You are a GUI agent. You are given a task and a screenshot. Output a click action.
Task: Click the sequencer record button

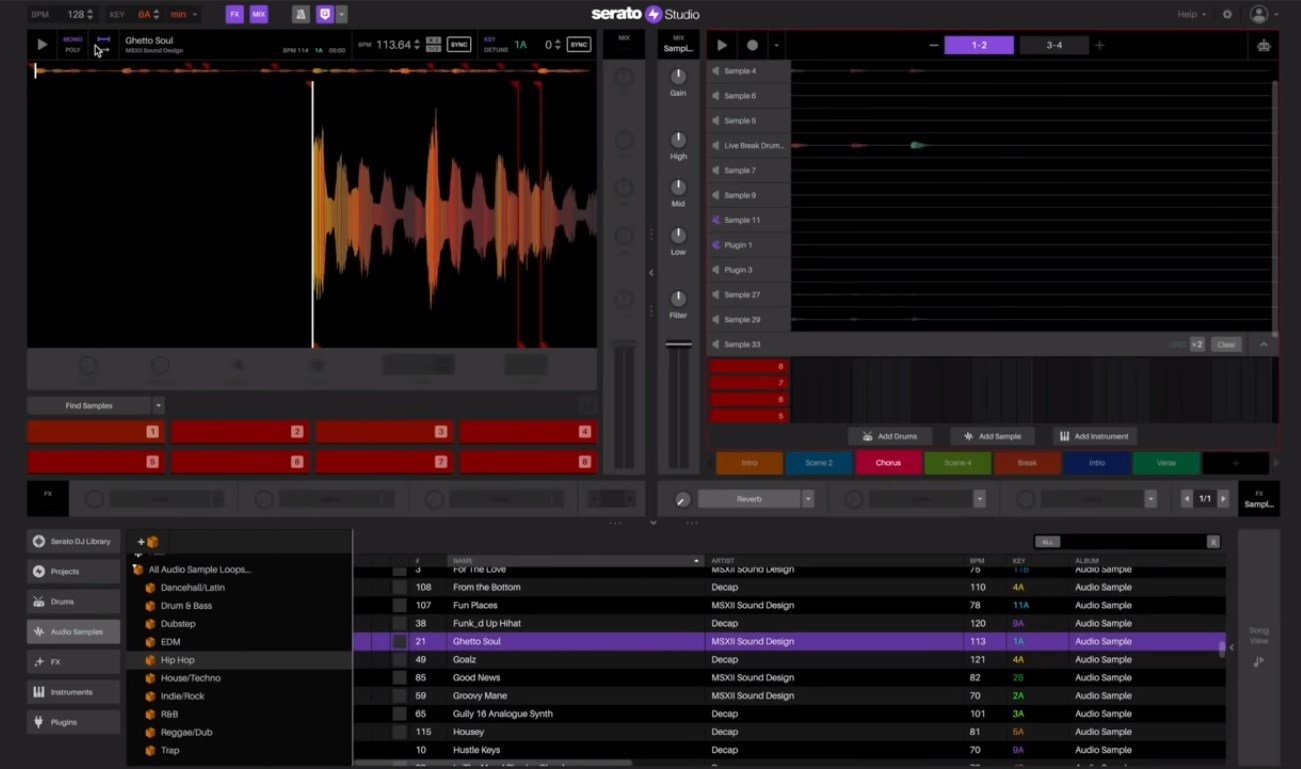[752, 45]
